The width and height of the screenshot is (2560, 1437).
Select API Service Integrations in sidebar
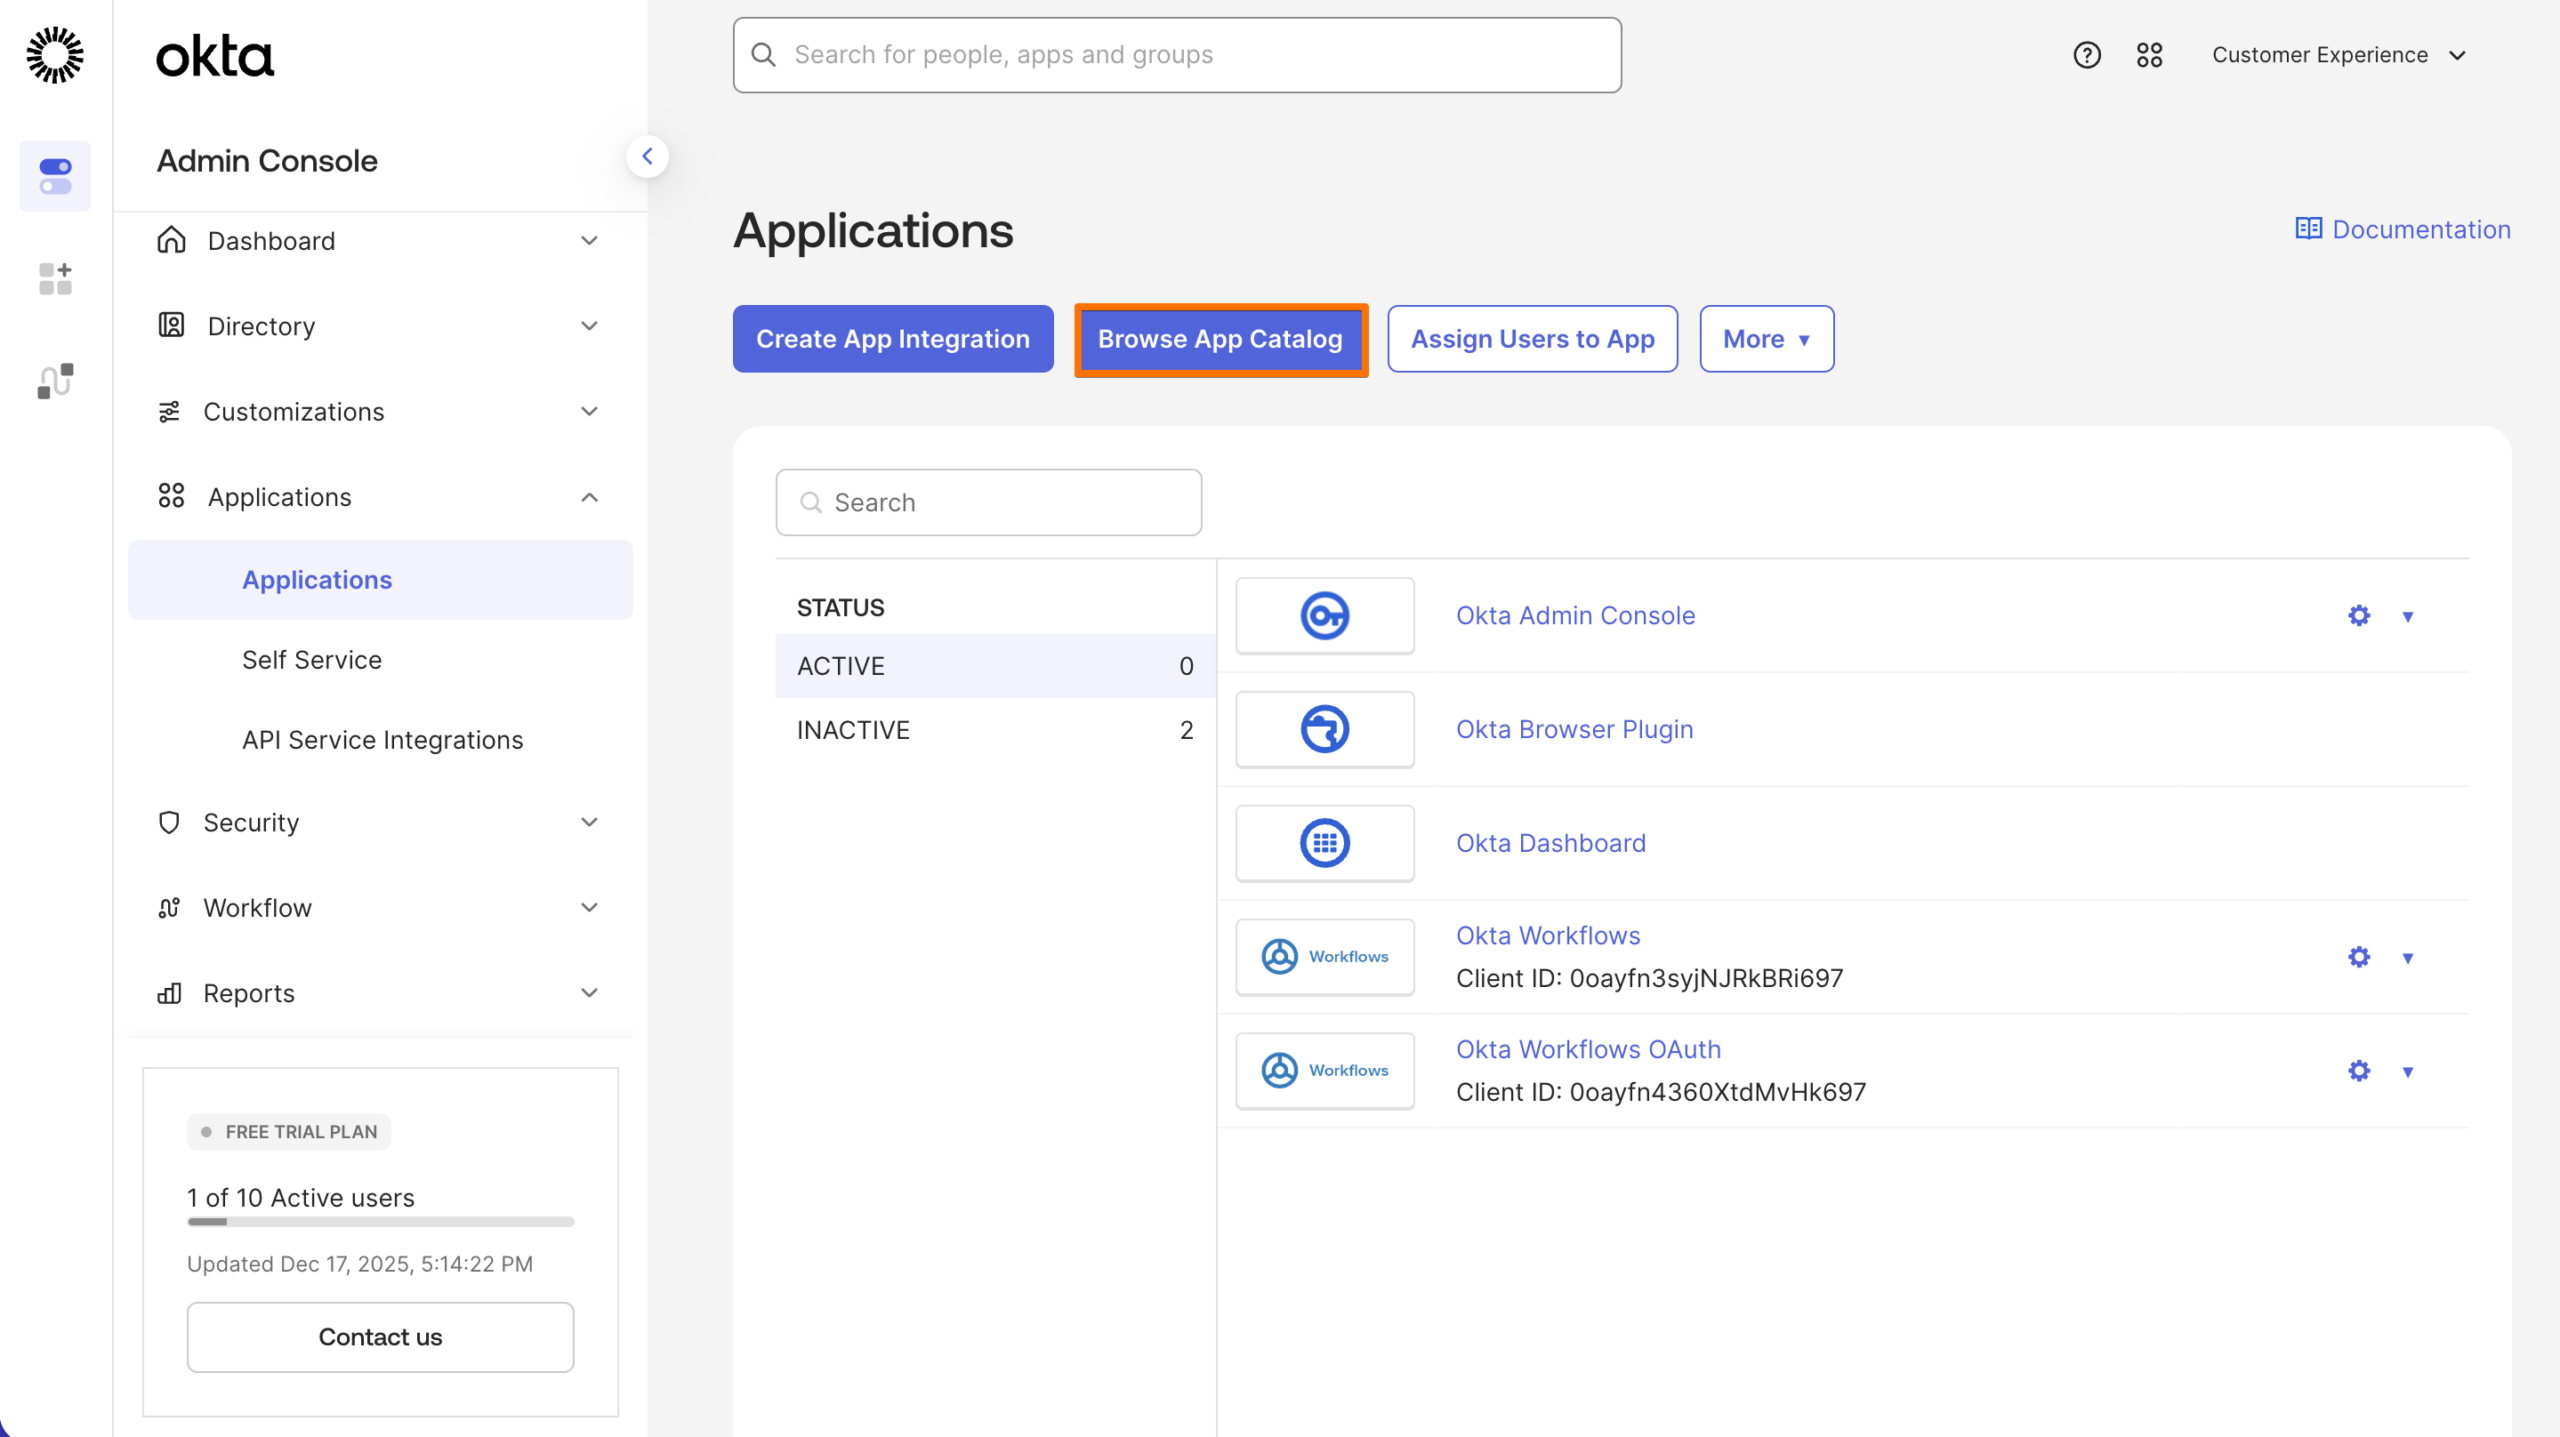click(x=382, y=739)
